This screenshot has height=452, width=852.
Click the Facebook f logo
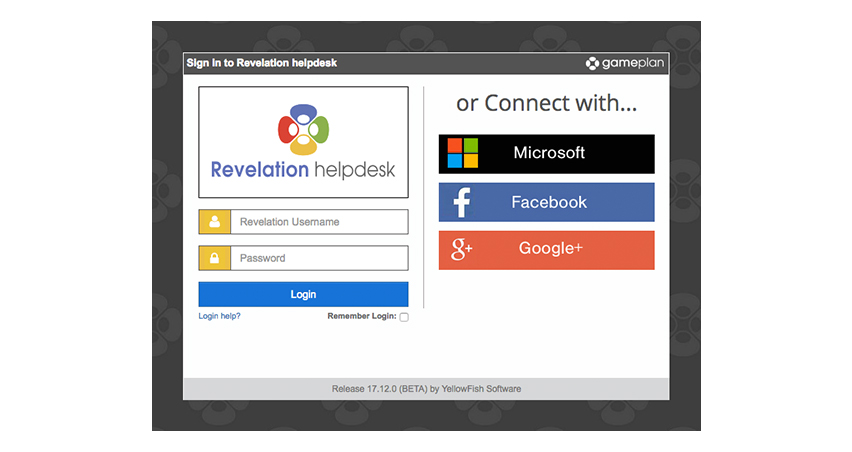(x=462, y=202)
